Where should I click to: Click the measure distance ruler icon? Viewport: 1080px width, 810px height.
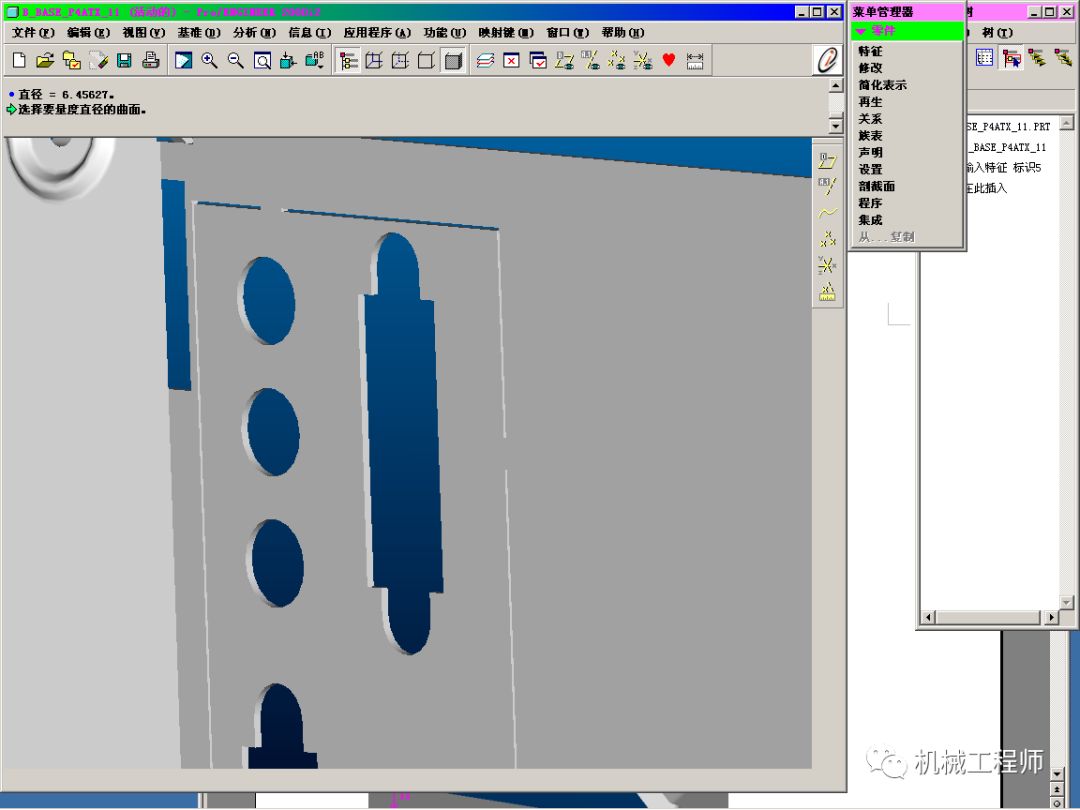click(695, 61)
